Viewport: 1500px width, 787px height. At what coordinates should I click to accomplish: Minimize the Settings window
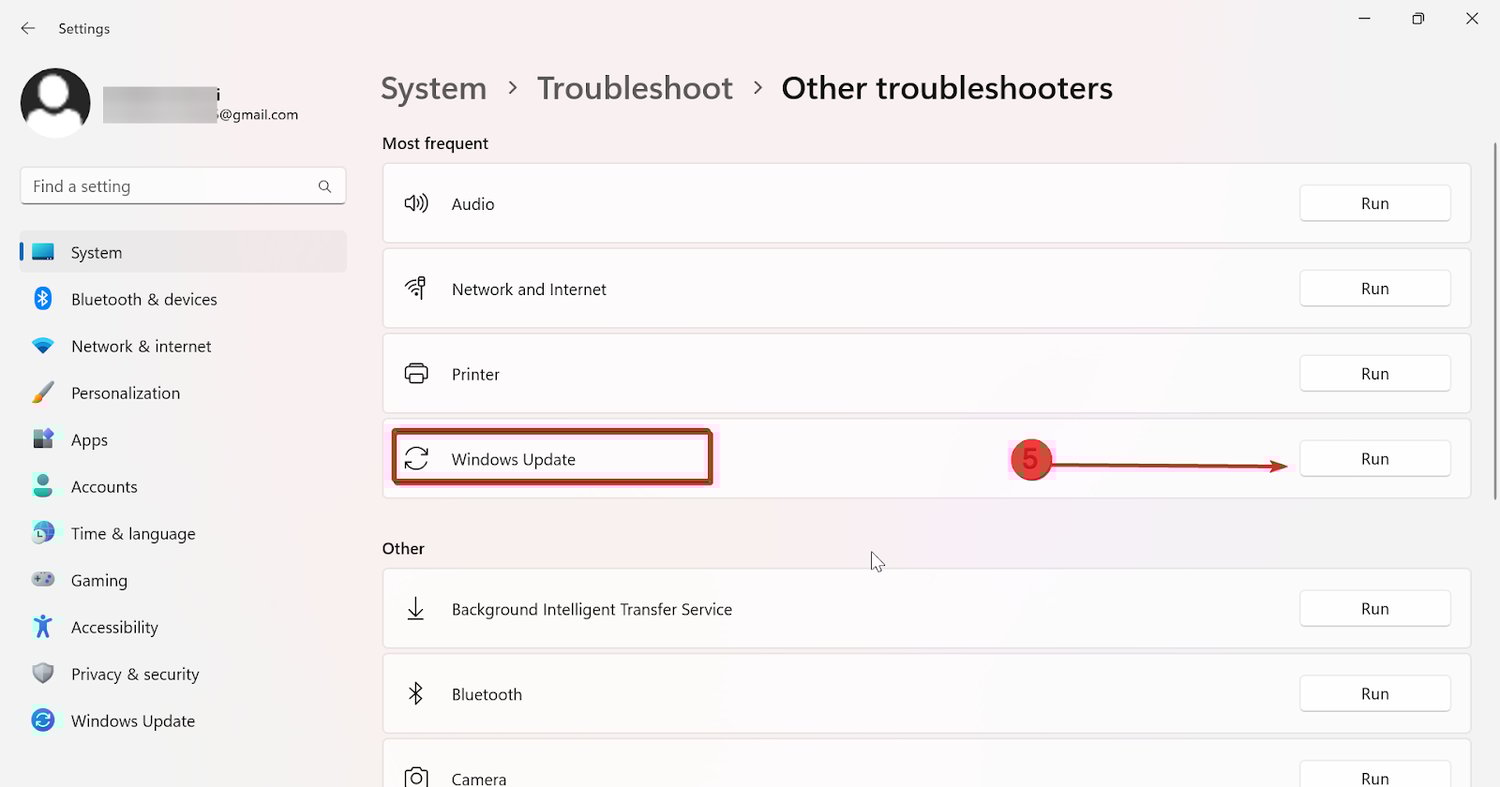[1364, 18]
